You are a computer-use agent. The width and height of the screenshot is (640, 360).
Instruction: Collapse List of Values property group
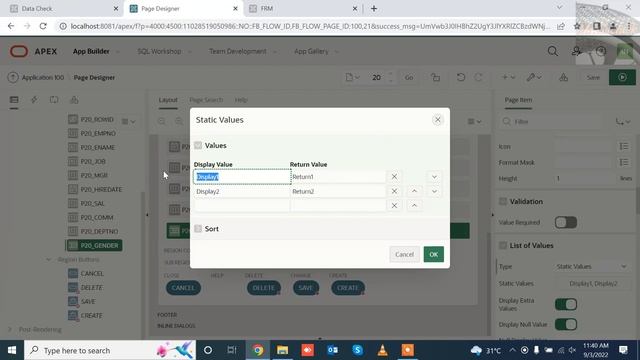pos(503,245)
